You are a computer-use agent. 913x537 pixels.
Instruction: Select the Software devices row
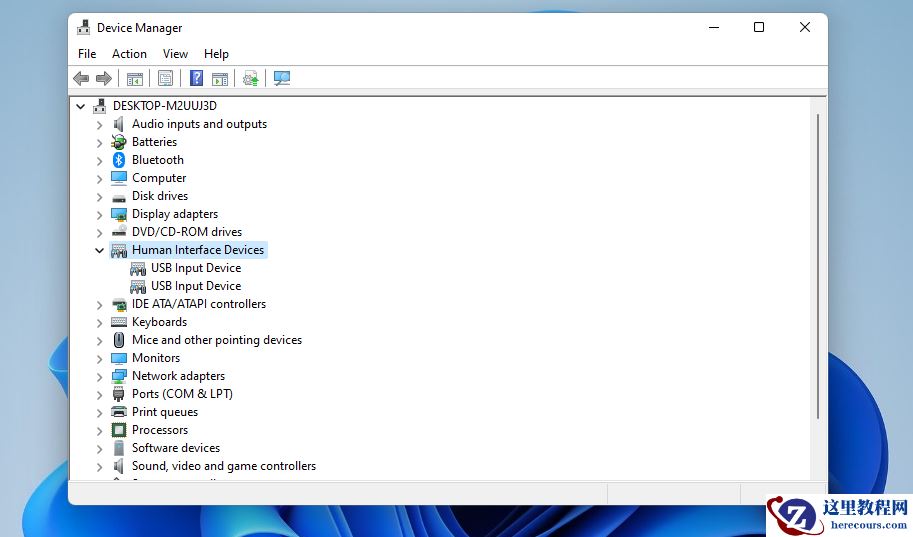pyautogui.click(x=176, y=448)
